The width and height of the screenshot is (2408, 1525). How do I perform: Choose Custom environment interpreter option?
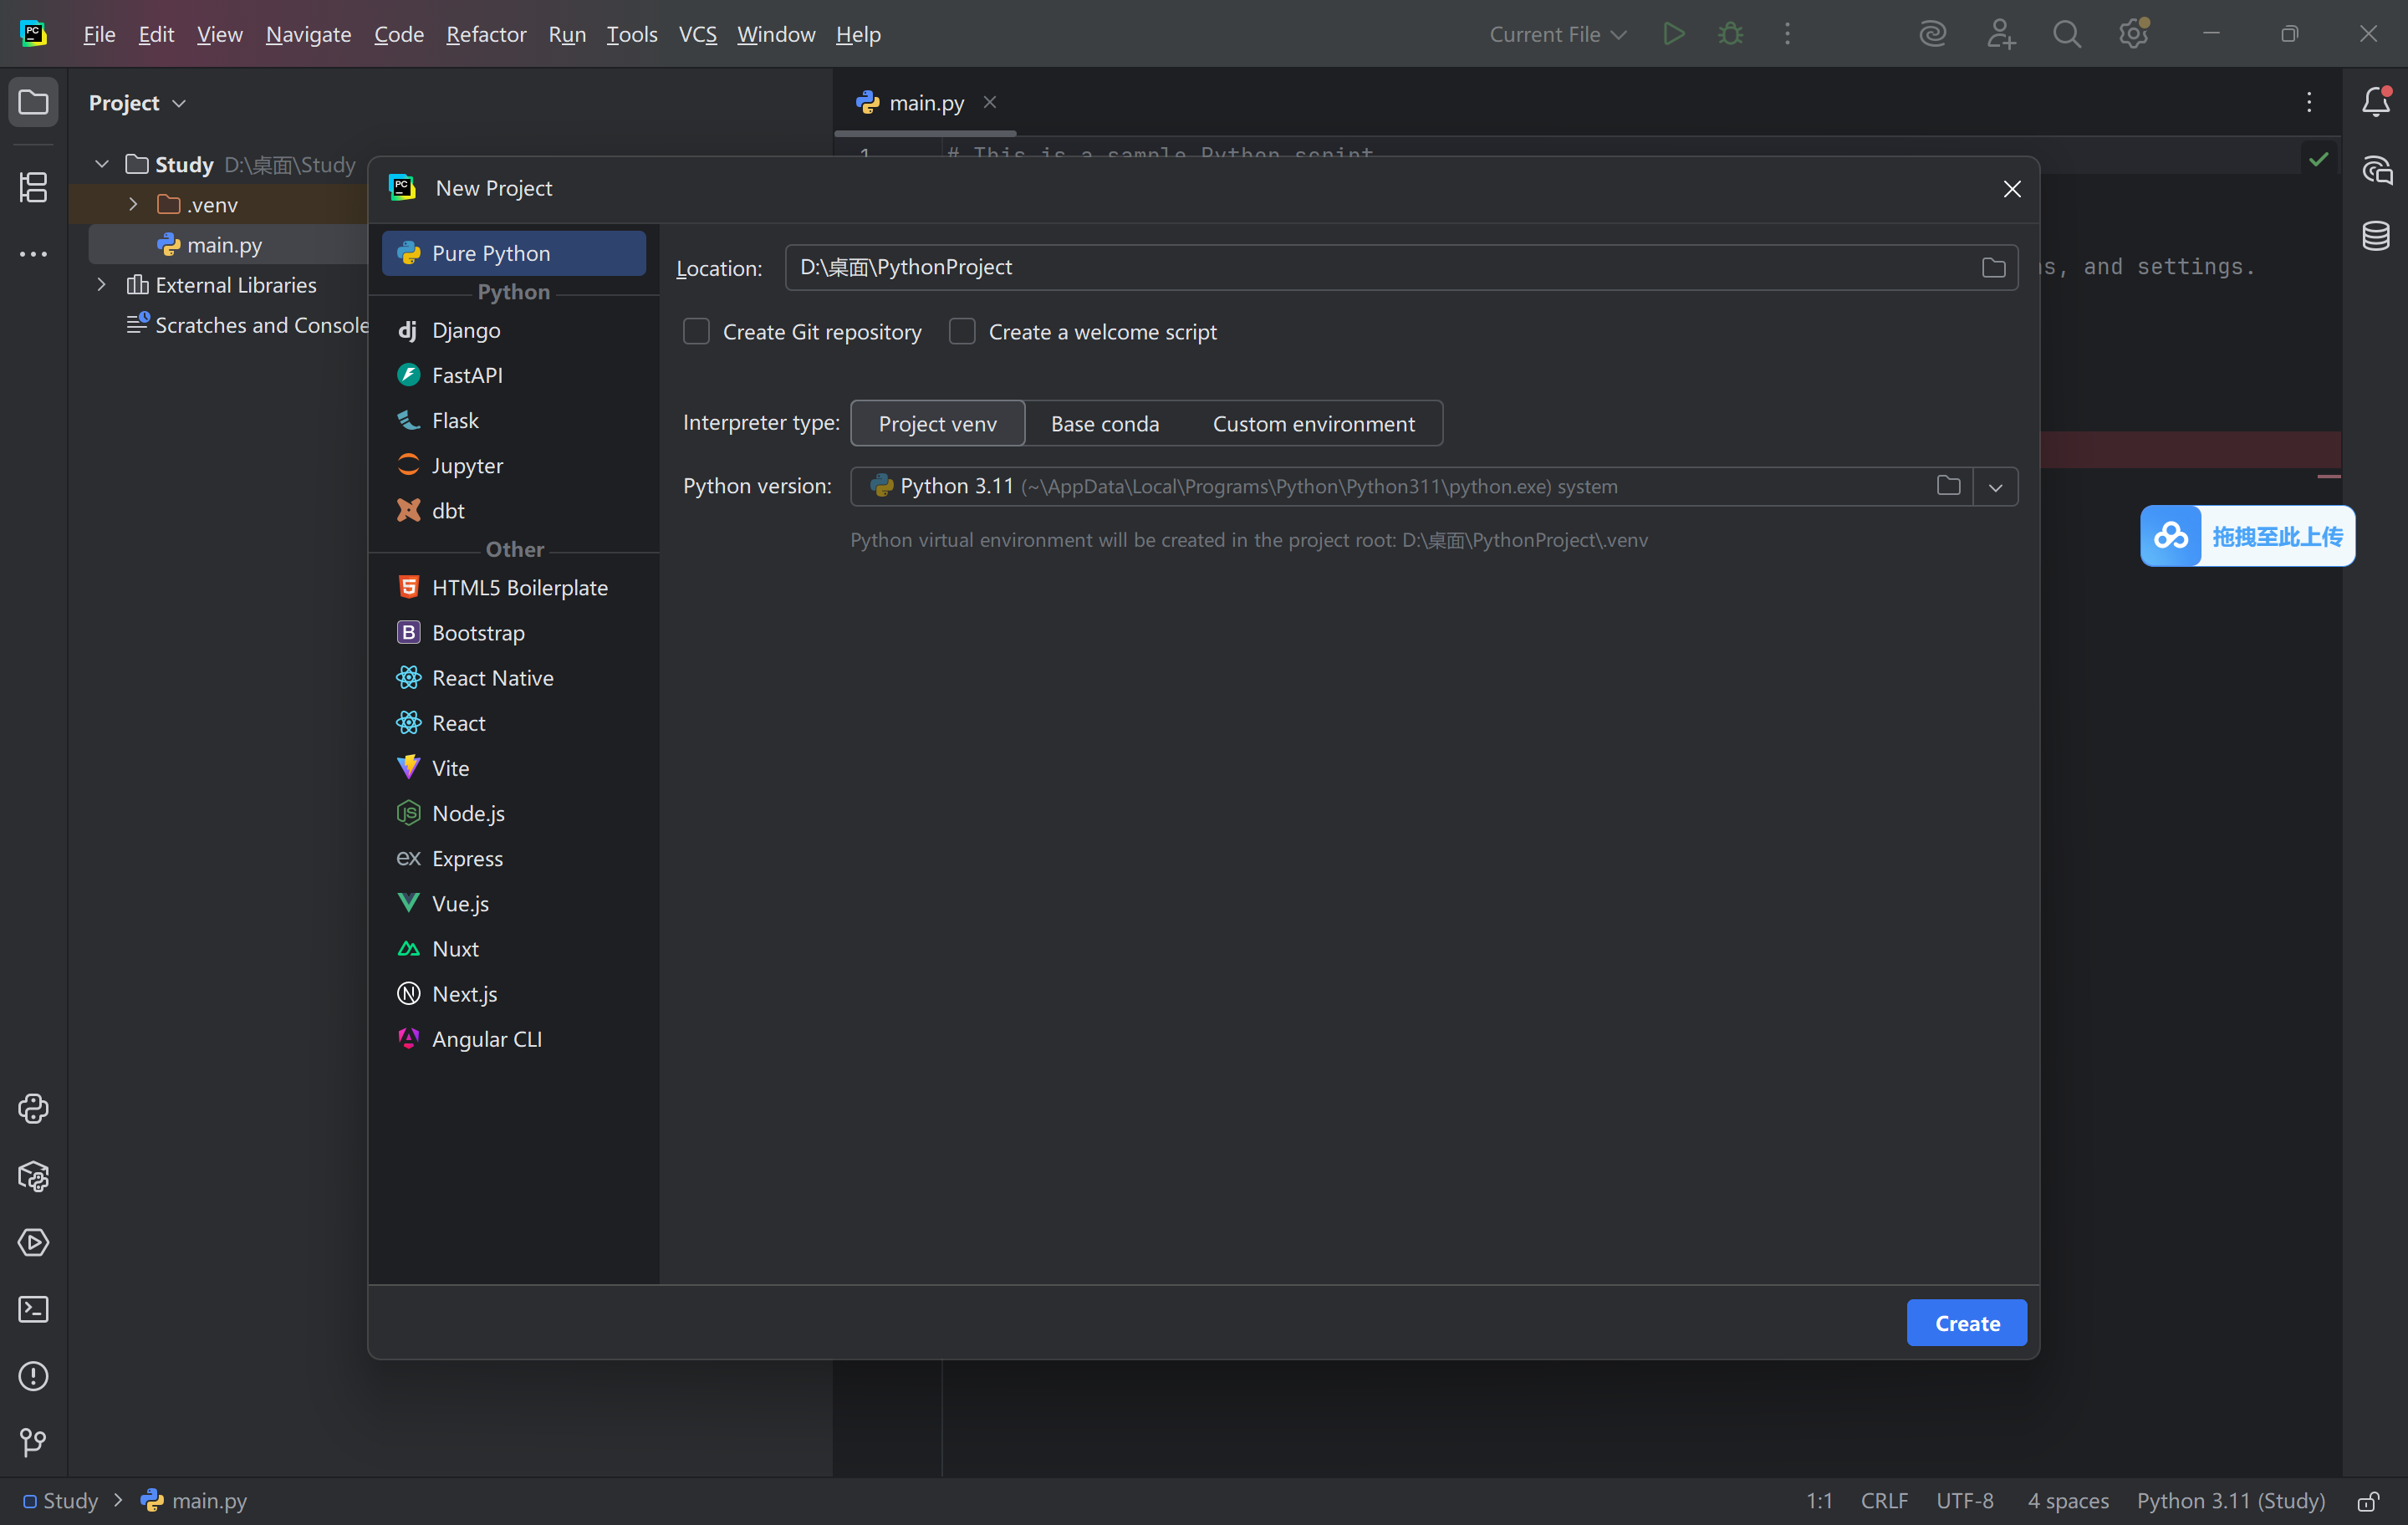click(1313, 424)
